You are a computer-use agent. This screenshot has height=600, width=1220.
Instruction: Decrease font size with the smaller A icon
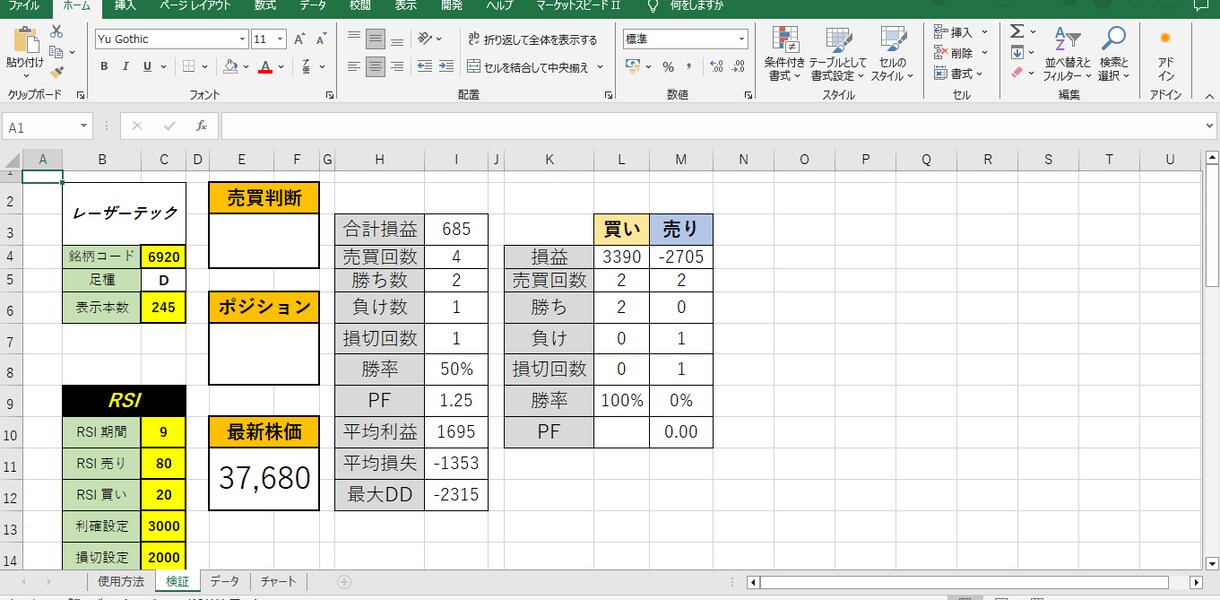[x=322, y=39]
